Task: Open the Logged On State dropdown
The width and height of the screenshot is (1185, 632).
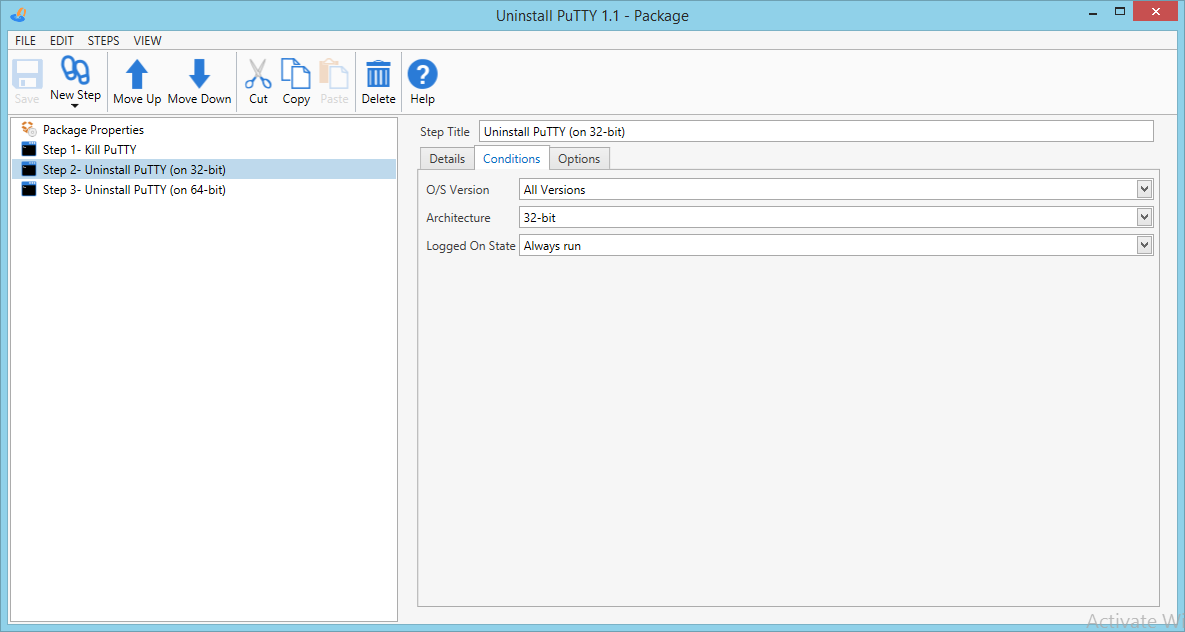Action: click(1144, 245)
